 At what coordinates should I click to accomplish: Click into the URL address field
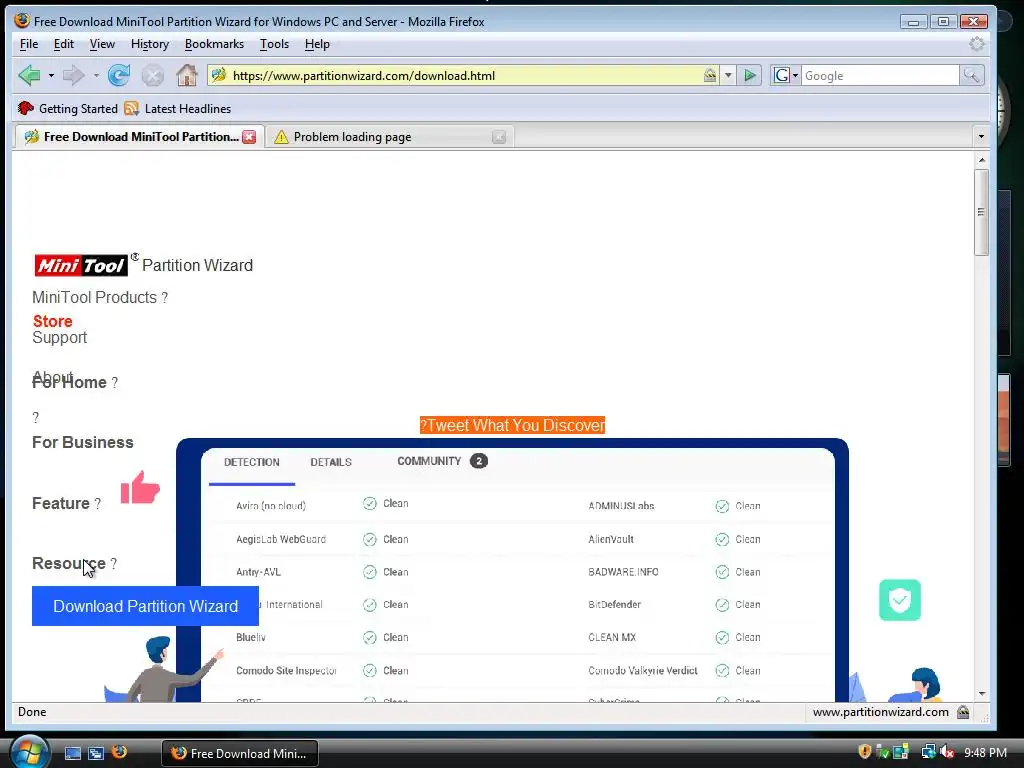click(464, 76)
